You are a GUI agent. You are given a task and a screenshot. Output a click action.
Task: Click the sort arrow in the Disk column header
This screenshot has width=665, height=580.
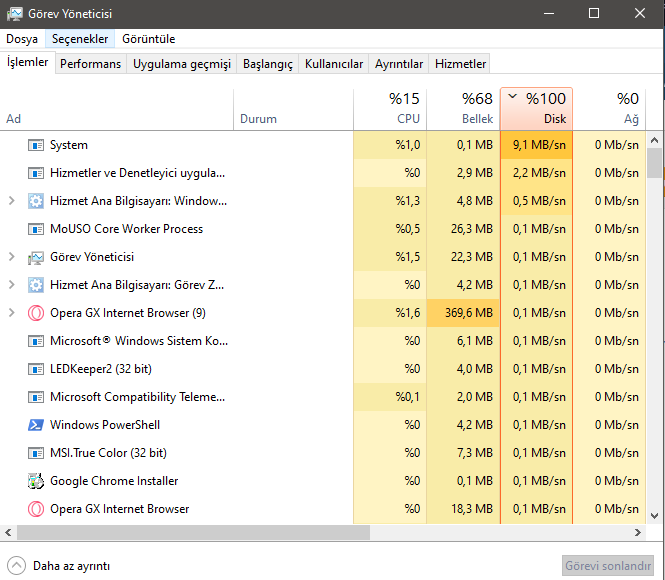(x=512, y=96)
